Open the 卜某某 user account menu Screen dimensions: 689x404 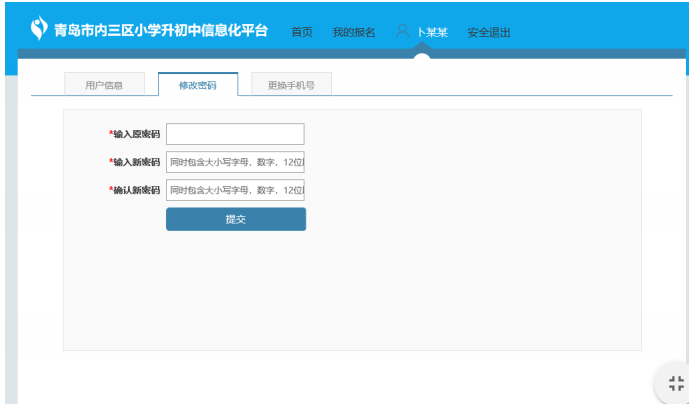pyautogui.click(x=432, y=32)
